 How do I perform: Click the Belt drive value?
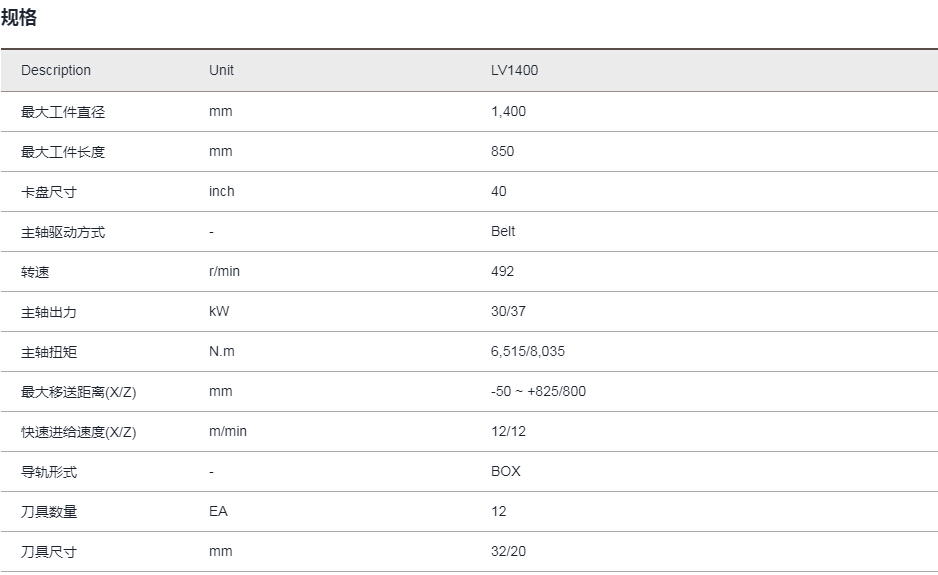(503, 232)
